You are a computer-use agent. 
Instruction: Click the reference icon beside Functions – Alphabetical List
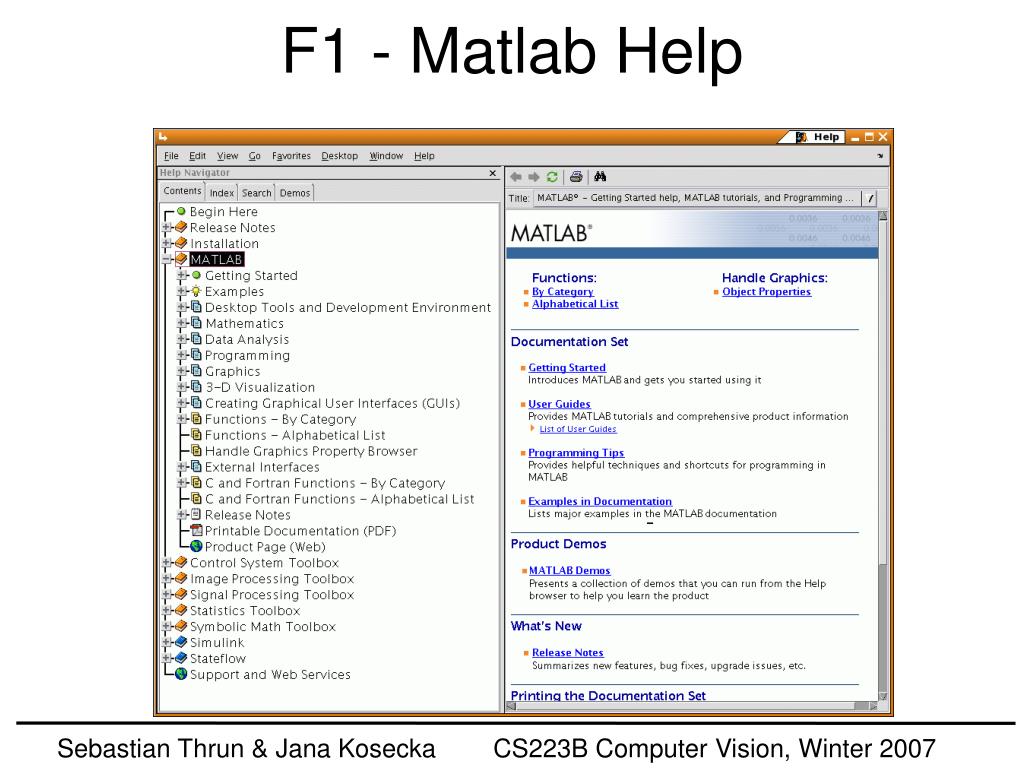196,434
